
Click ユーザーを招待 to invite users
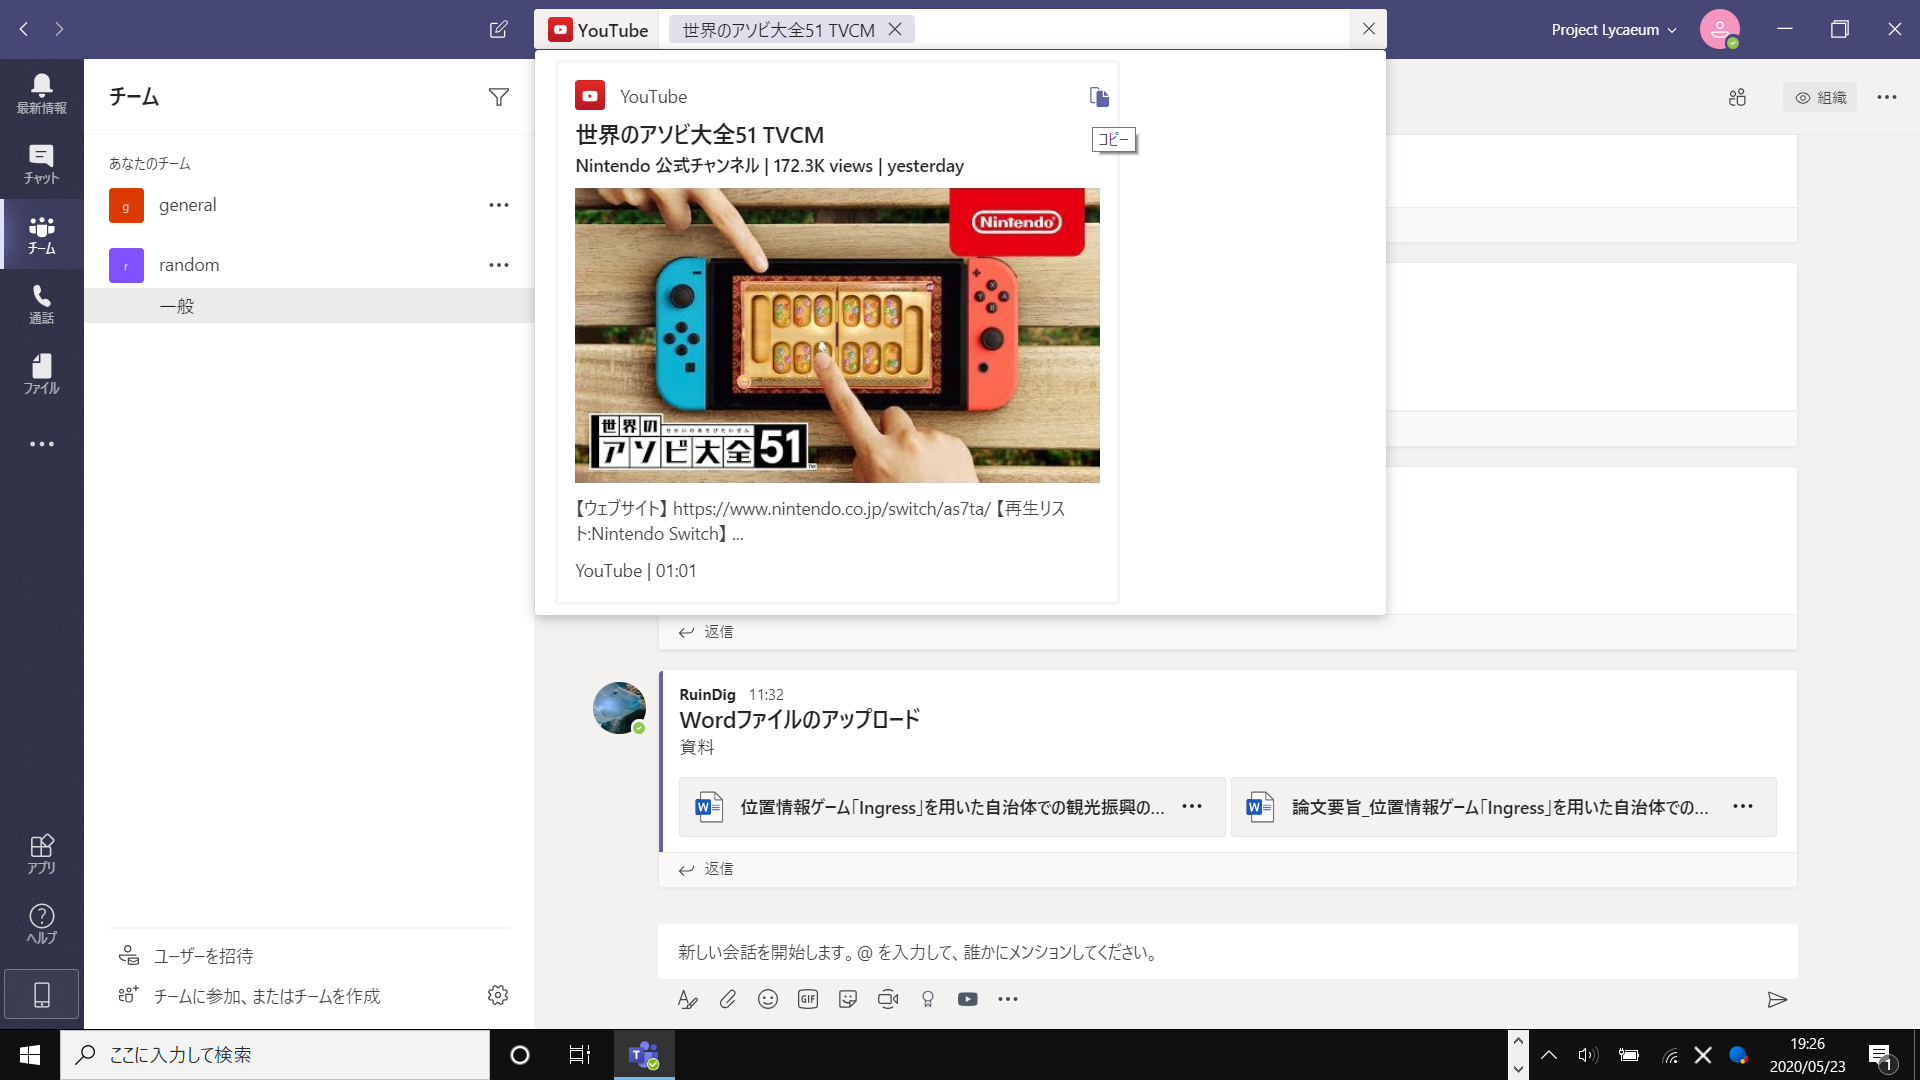[203, 956]
